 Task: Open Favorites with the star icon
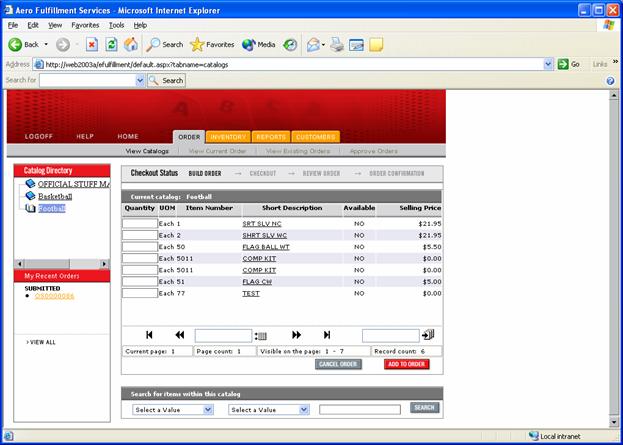[x=212, y=44]
